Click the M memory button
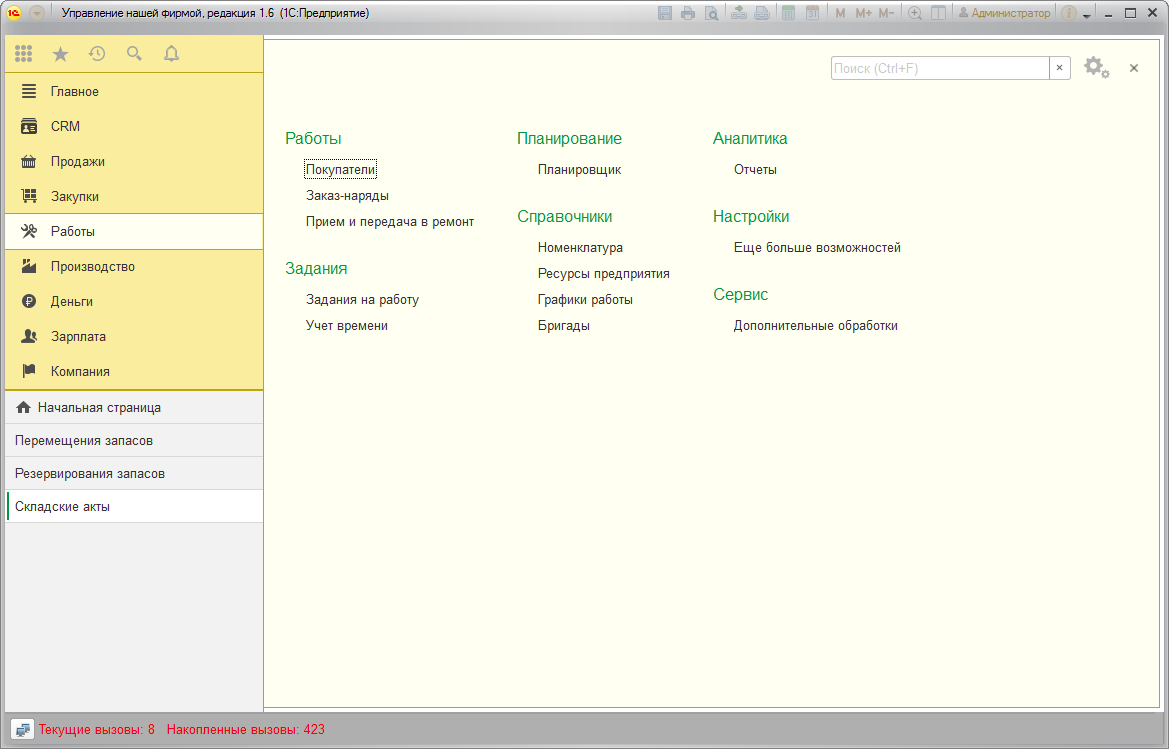This screenshot has height=749, width=1169. point(840,13)
